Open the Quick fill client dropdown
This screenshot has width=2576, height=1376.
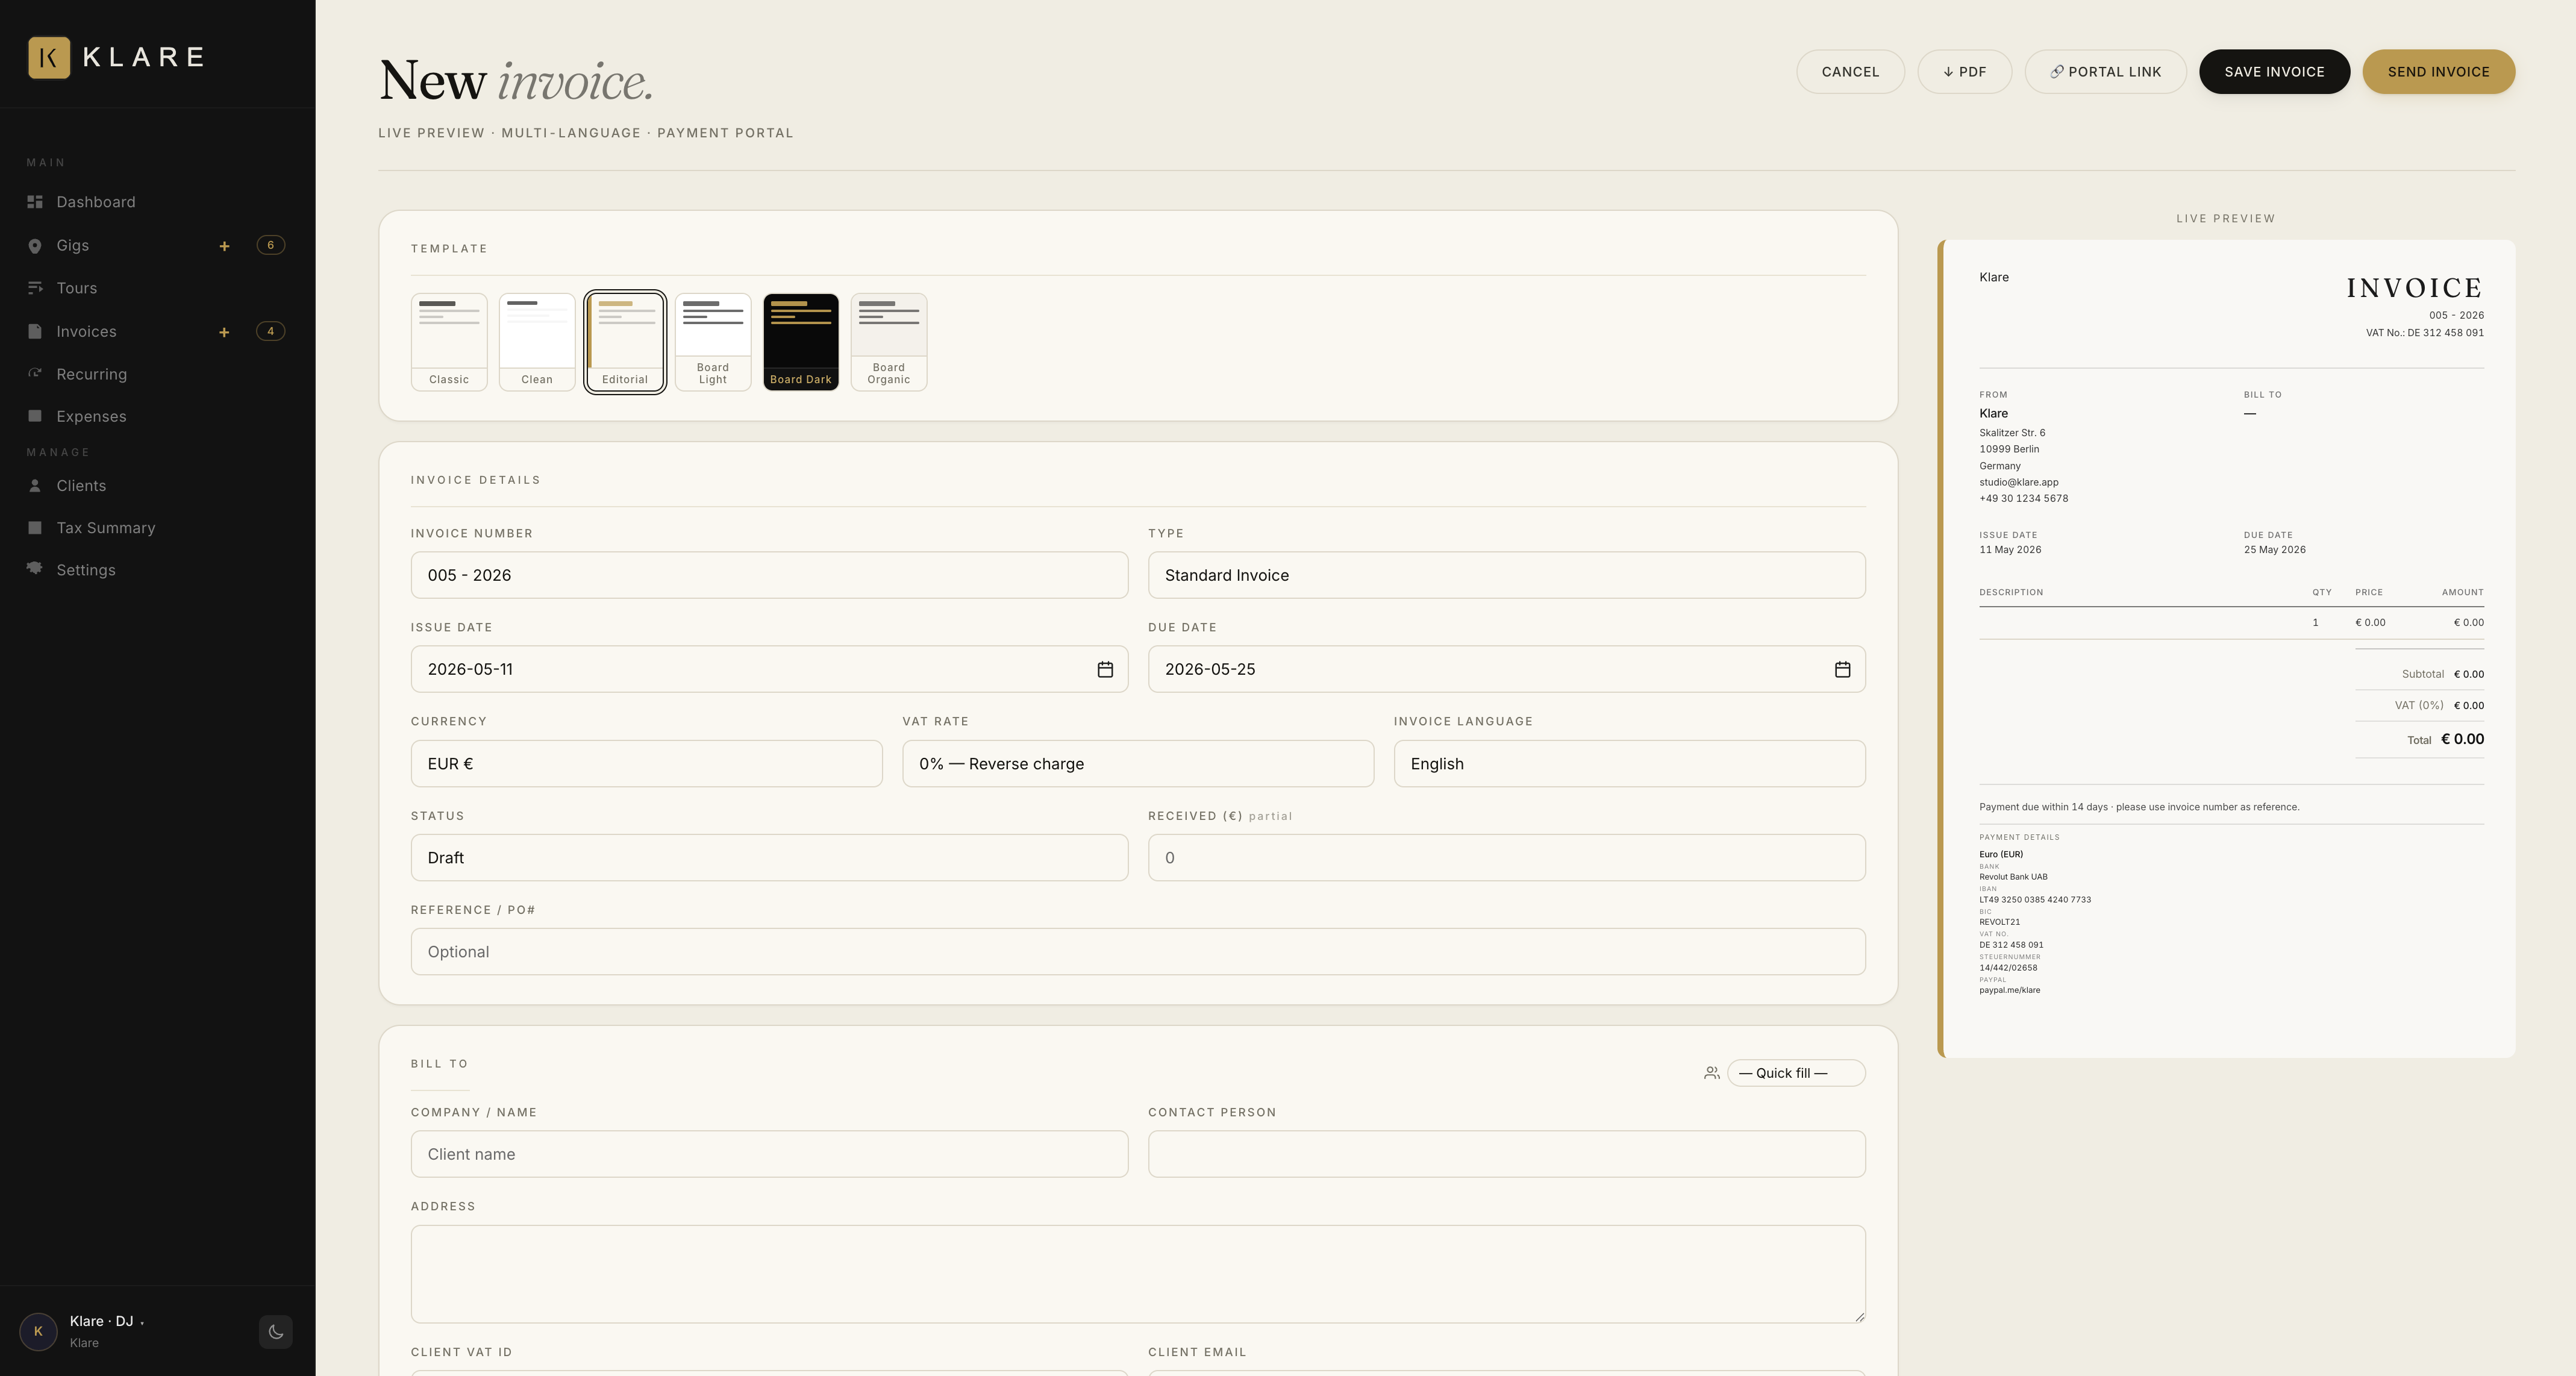pyautogui.click(x=1795, y=1073)
